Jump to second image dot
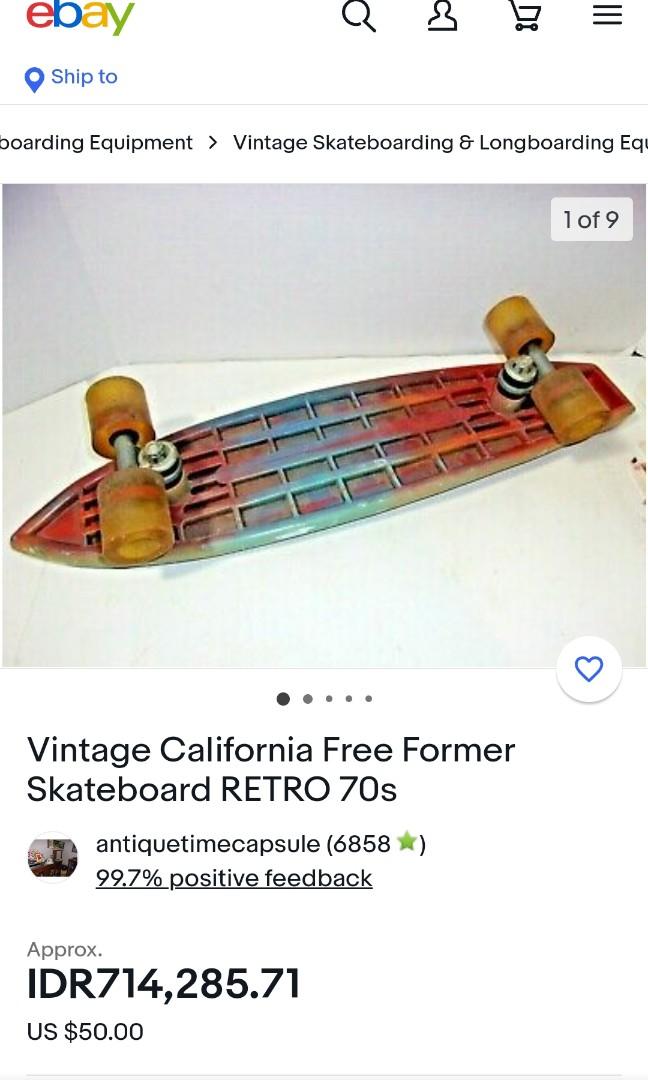Viewport: 648px width, 1080px height. pos(308,698)
